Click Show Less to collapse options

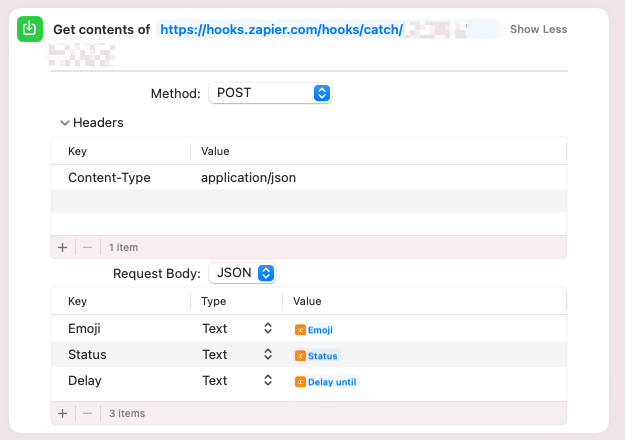[x=539, y=29]
